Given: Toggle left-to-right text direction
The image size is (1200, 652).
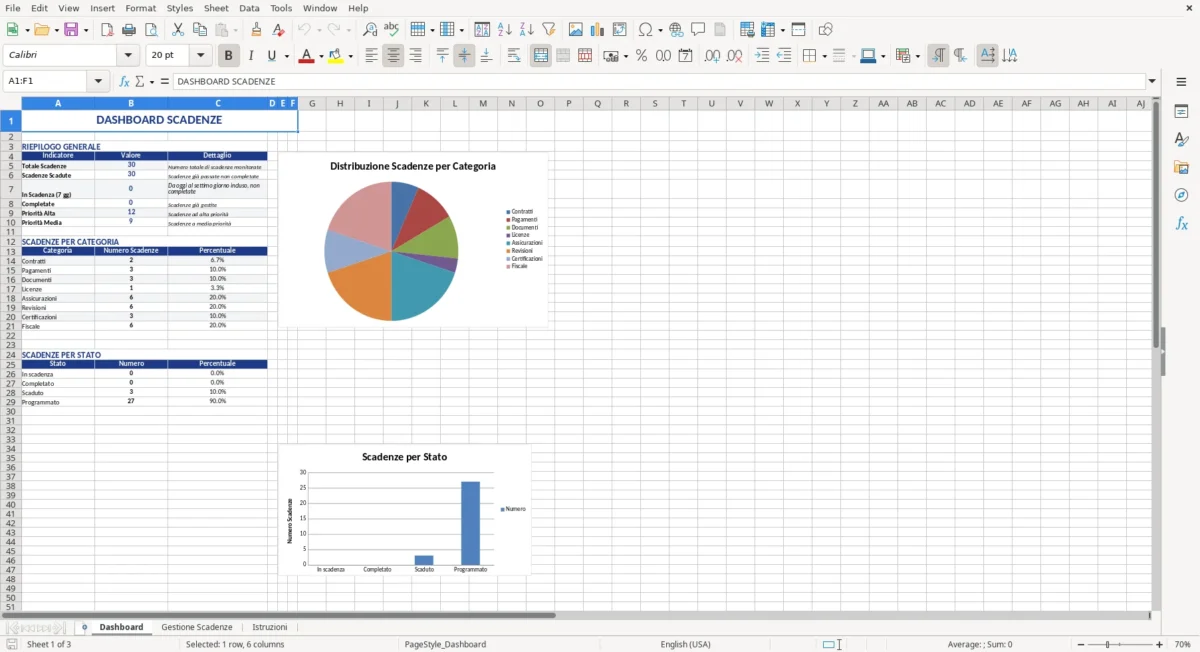Looking at the screenshot, I should 938,56.
